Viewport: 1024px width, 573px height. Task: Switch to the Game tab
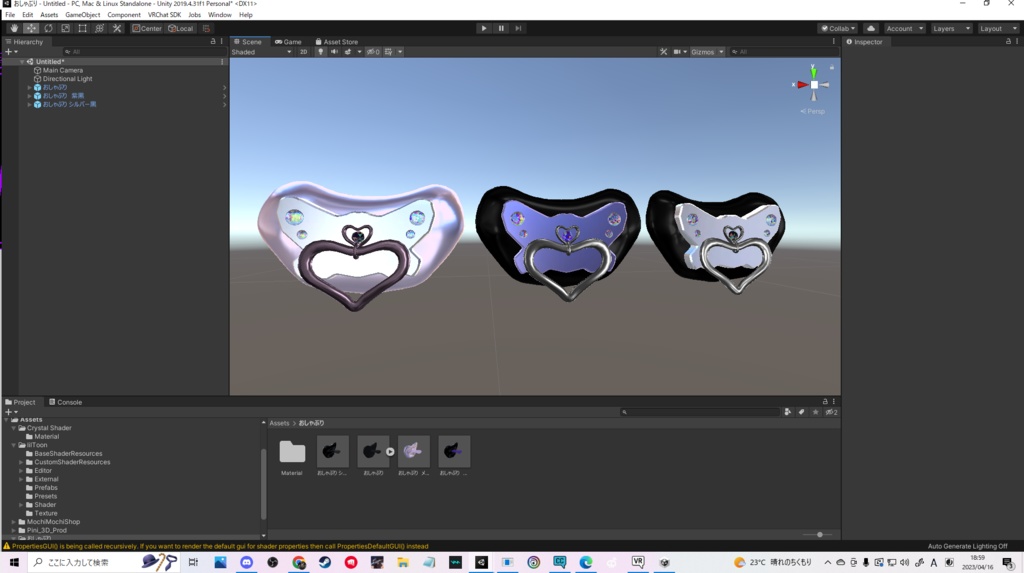pyautogui.click(x=288, y=41)
